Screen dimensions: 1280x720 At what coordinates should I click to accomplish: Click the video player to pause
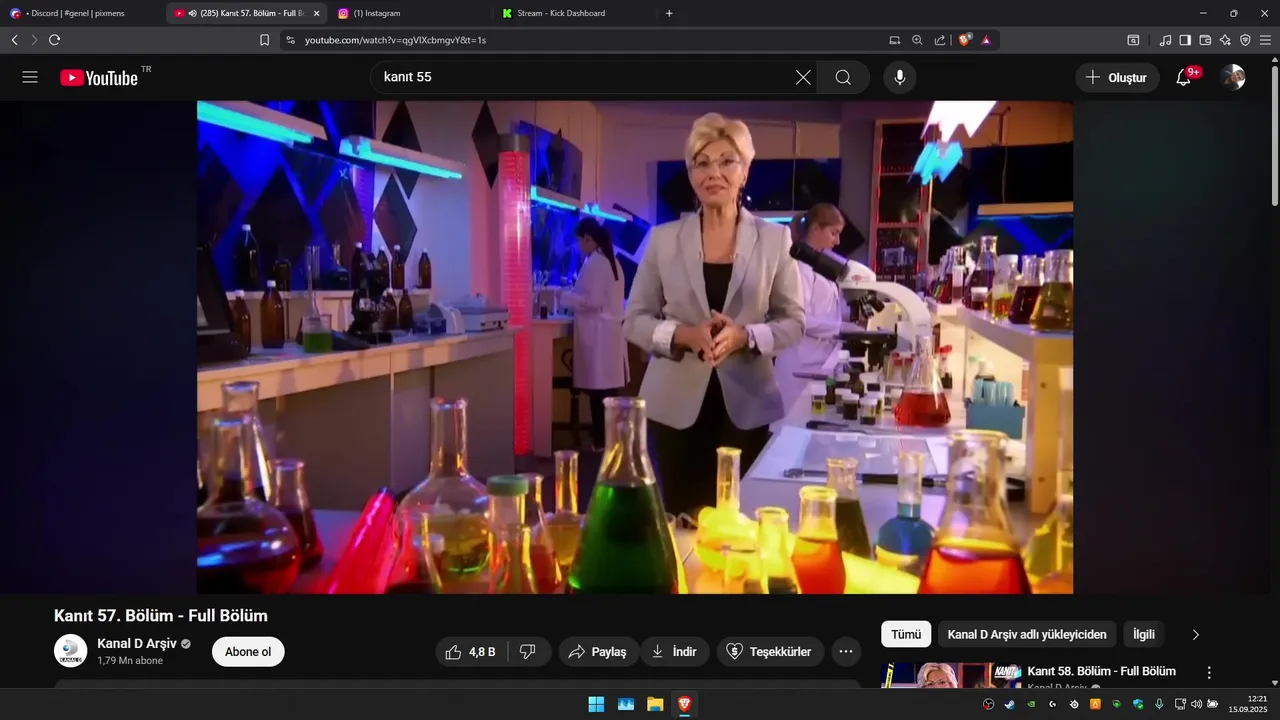tap(635, 347)
